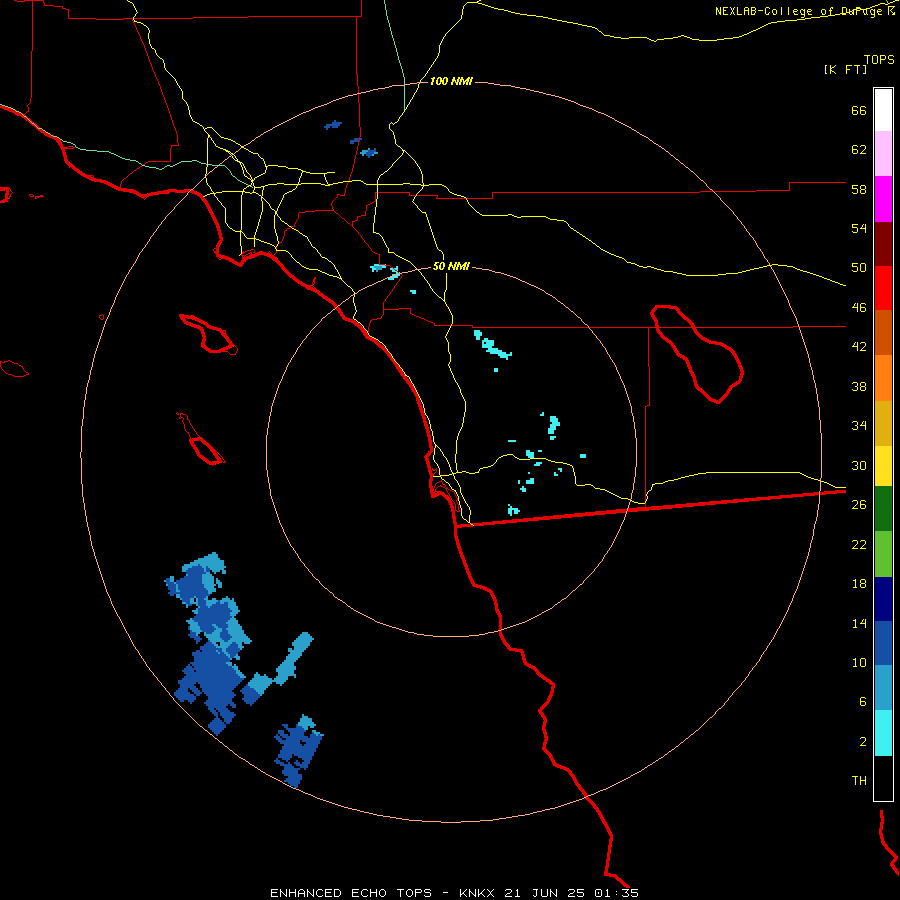The height and width of the screenshot is (900, 900).
Task: Click the legend value "30"
Action: [x=859, y=465]
